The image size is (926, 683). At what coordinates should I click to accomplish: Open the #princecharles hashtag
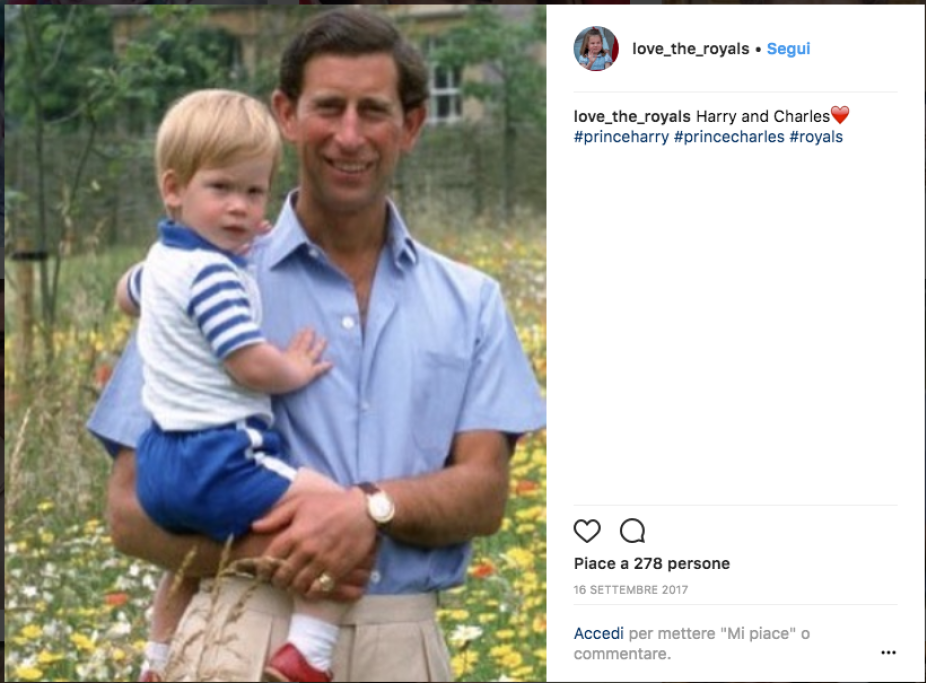729,137
